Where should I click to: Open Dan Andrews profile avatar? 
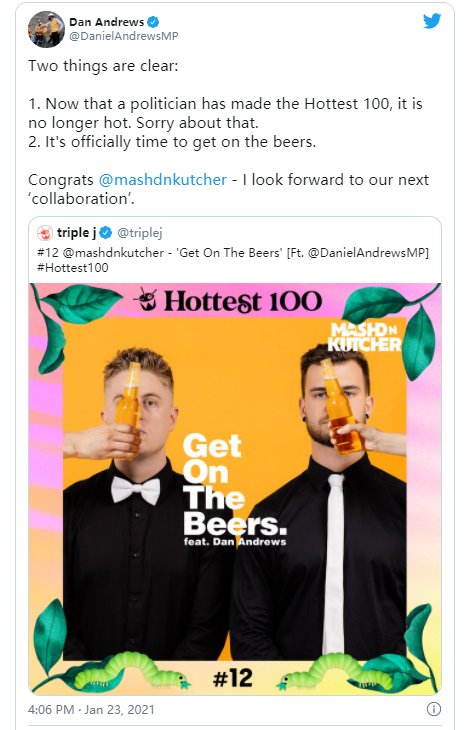[46, 29]
